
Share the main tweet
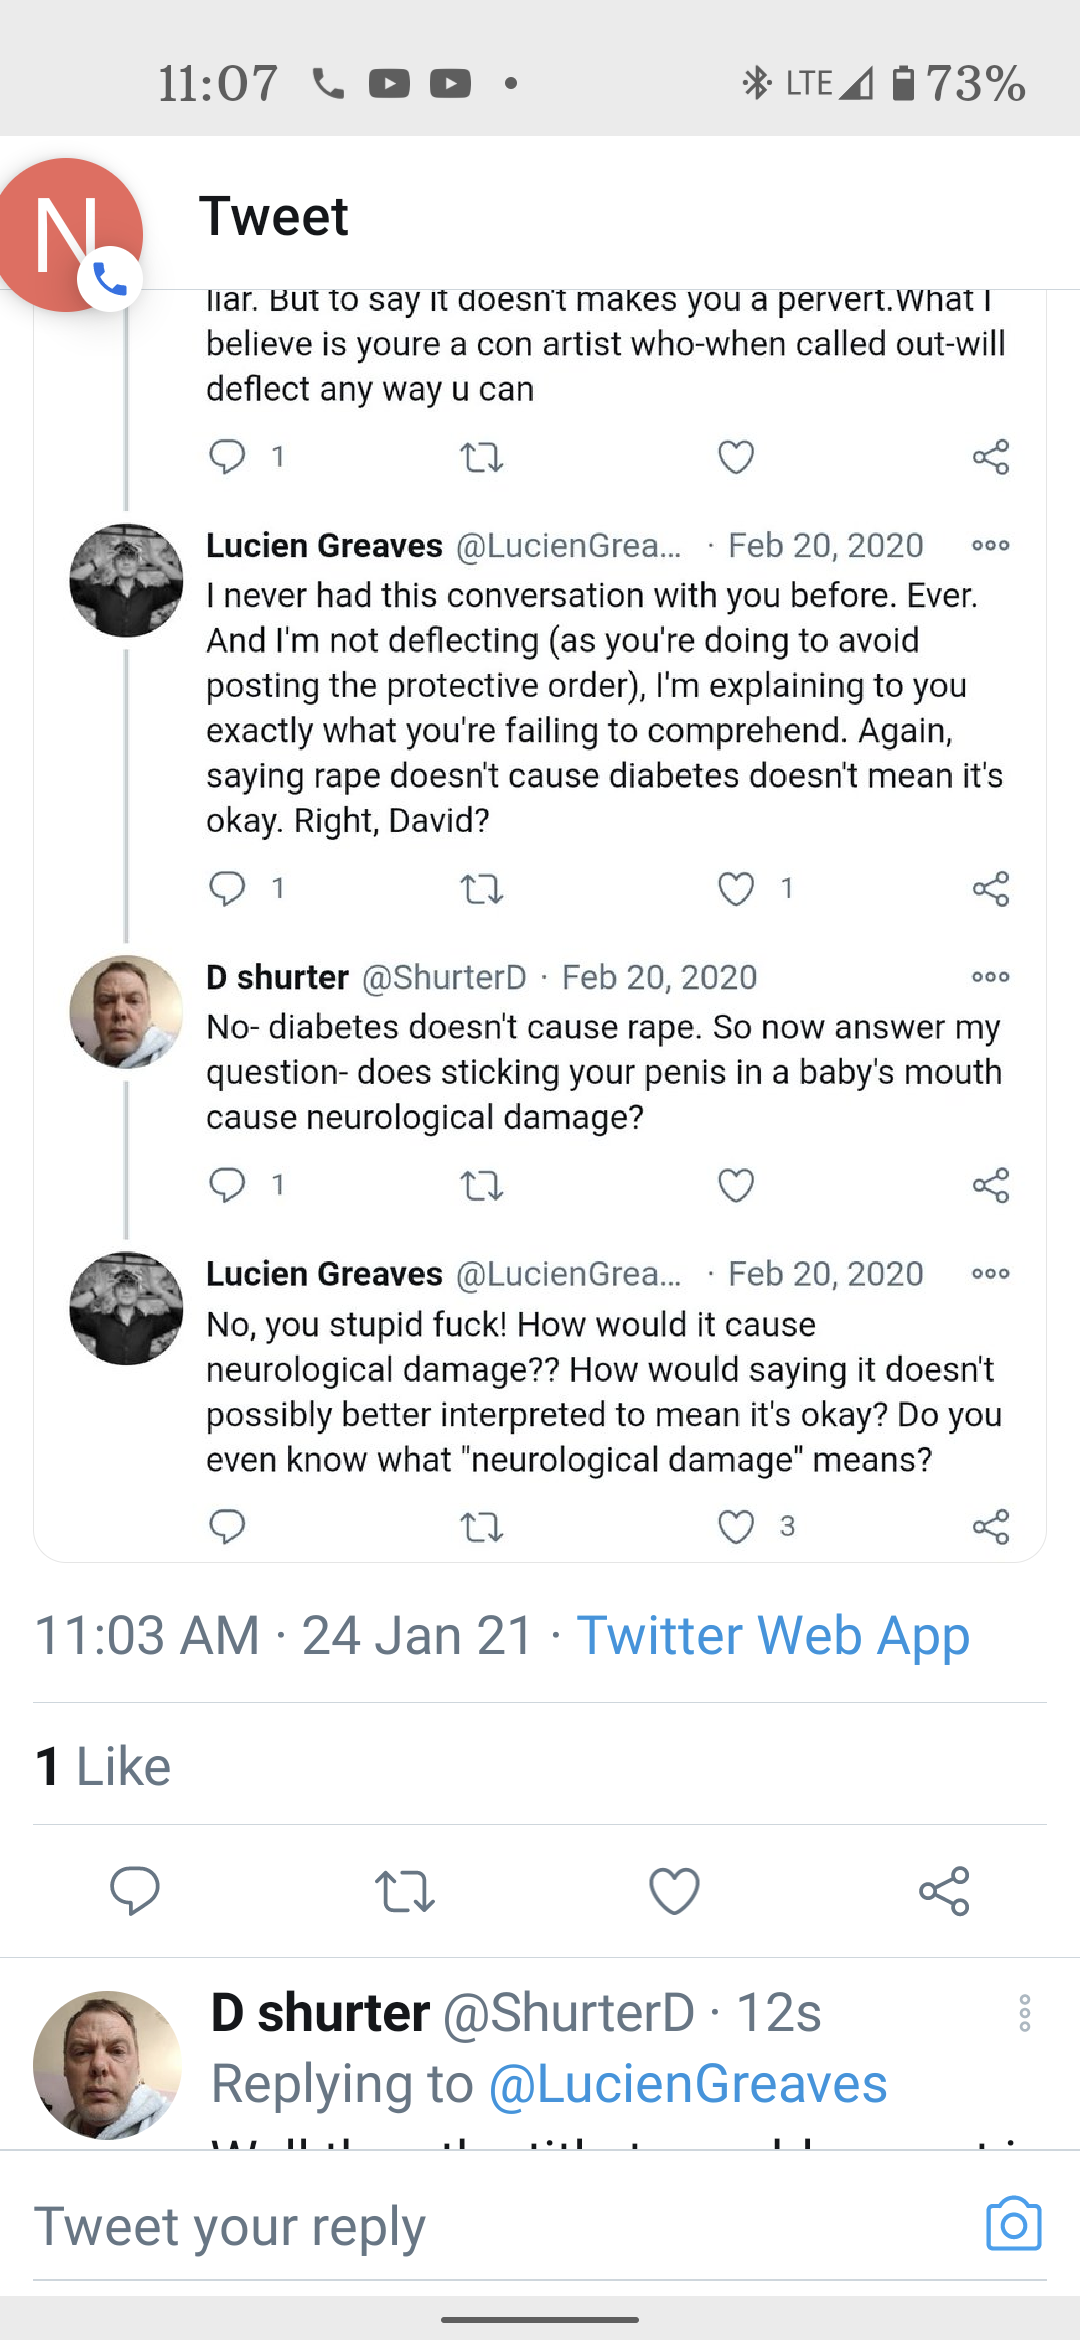pyautogui.click(x=944, y=1891)
